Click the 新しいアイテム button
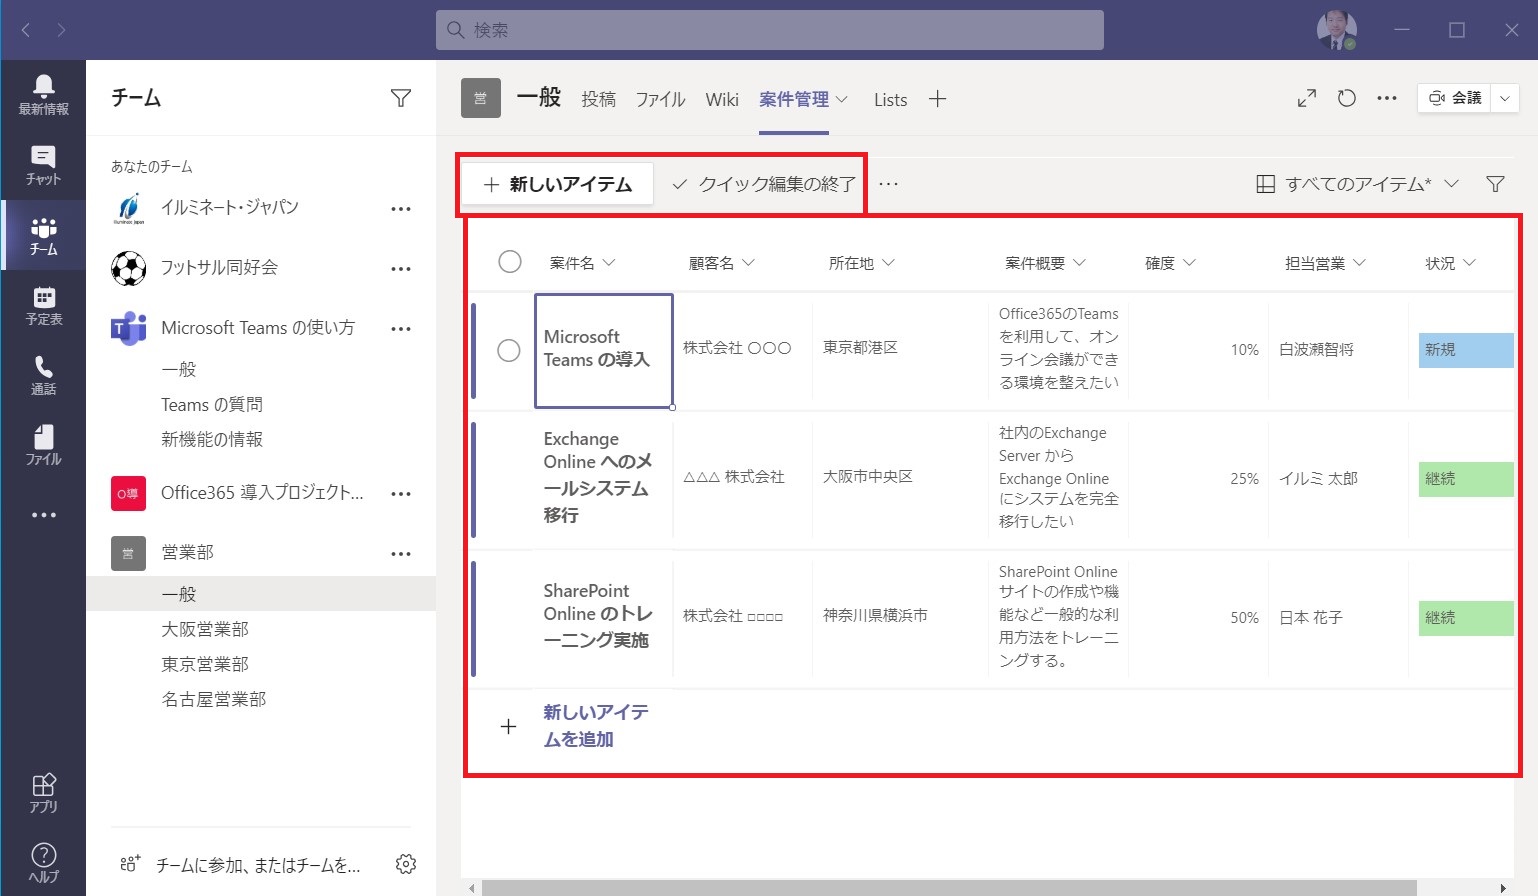Viewport: 1538px width, 896px height. (558, 184)
